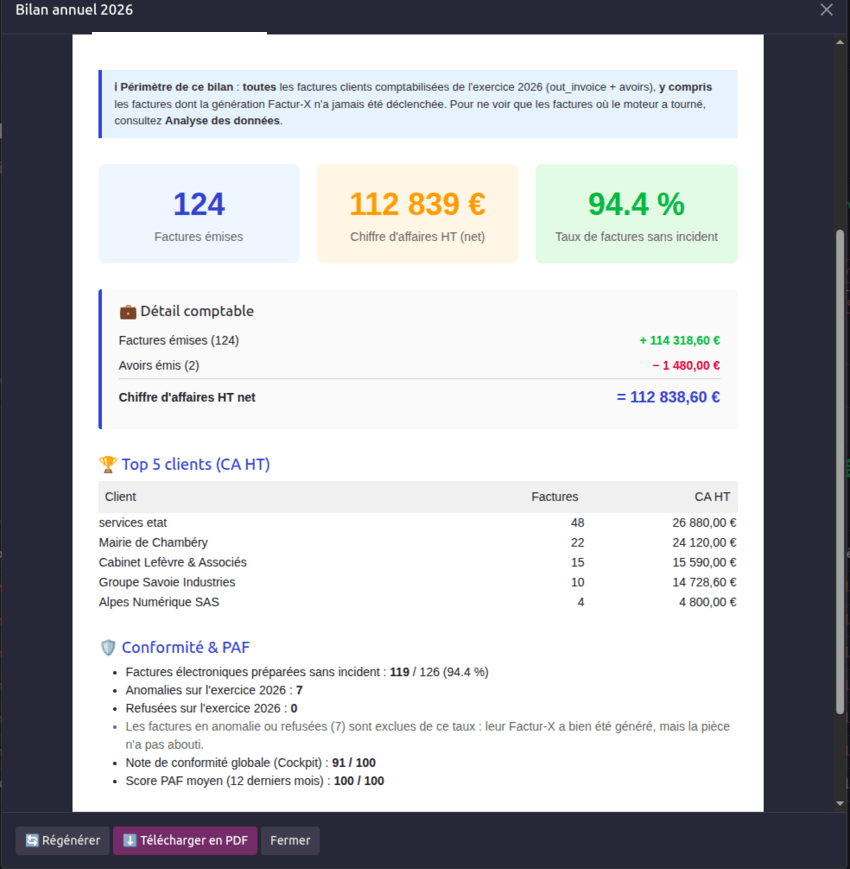Click the Score PAF moyen line
This screenshot has width=850, height=869.
pyautogui.click(x=255, y=781)
